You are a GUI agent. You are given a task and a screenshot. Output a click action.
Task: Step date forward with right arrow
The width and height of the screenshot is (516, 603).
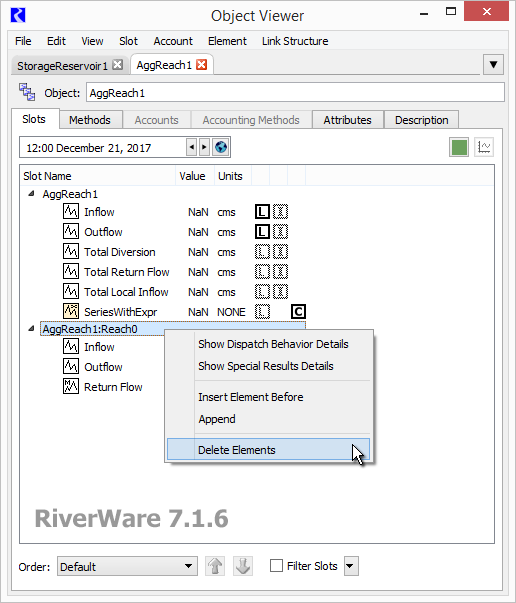pos(205,147)
